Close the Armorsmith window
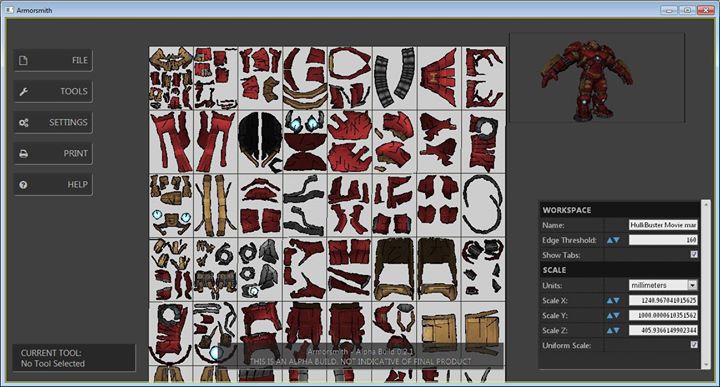 click(705, 10)
